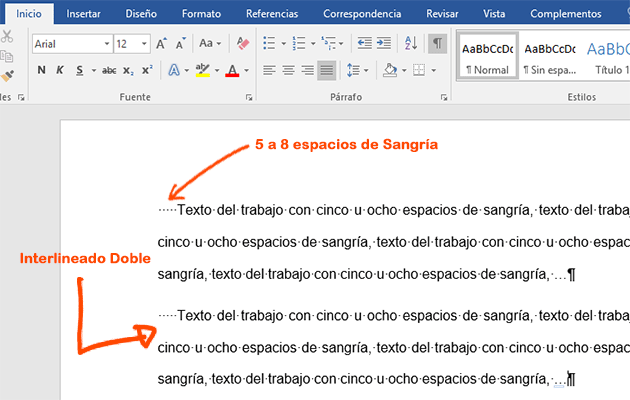
Task: Apply the Normal style
Action: pos(487,55)
